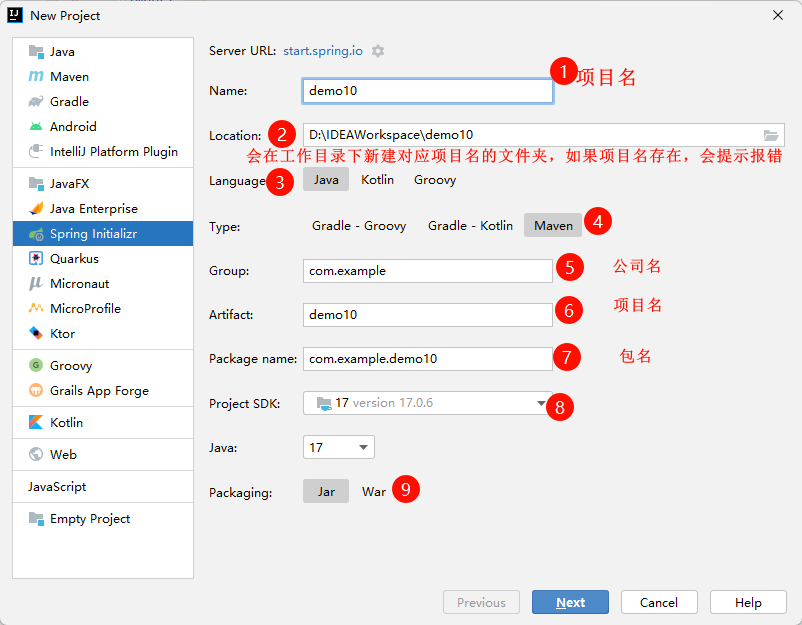Viewport: 802px width, 625px height.
Task: Click the Web globe icon
Action: tap(36, 454)
